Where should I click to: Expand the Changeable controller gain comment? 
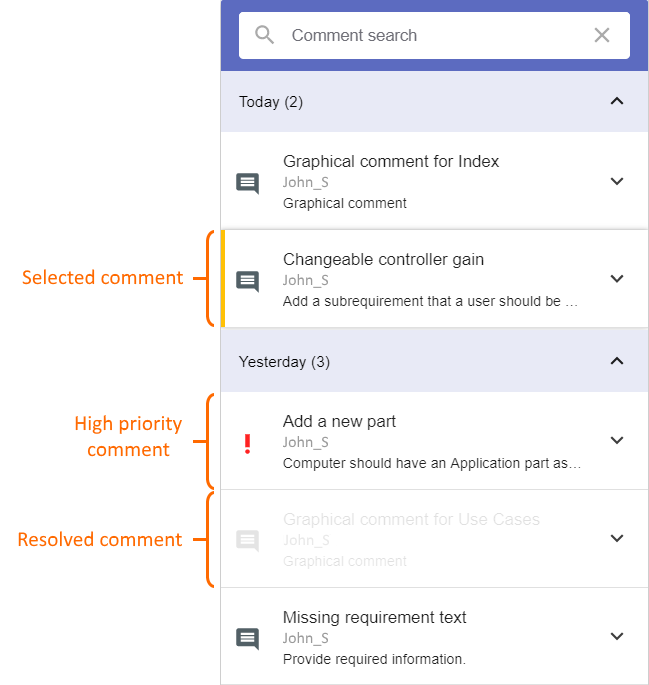click(x=617, y=279)
